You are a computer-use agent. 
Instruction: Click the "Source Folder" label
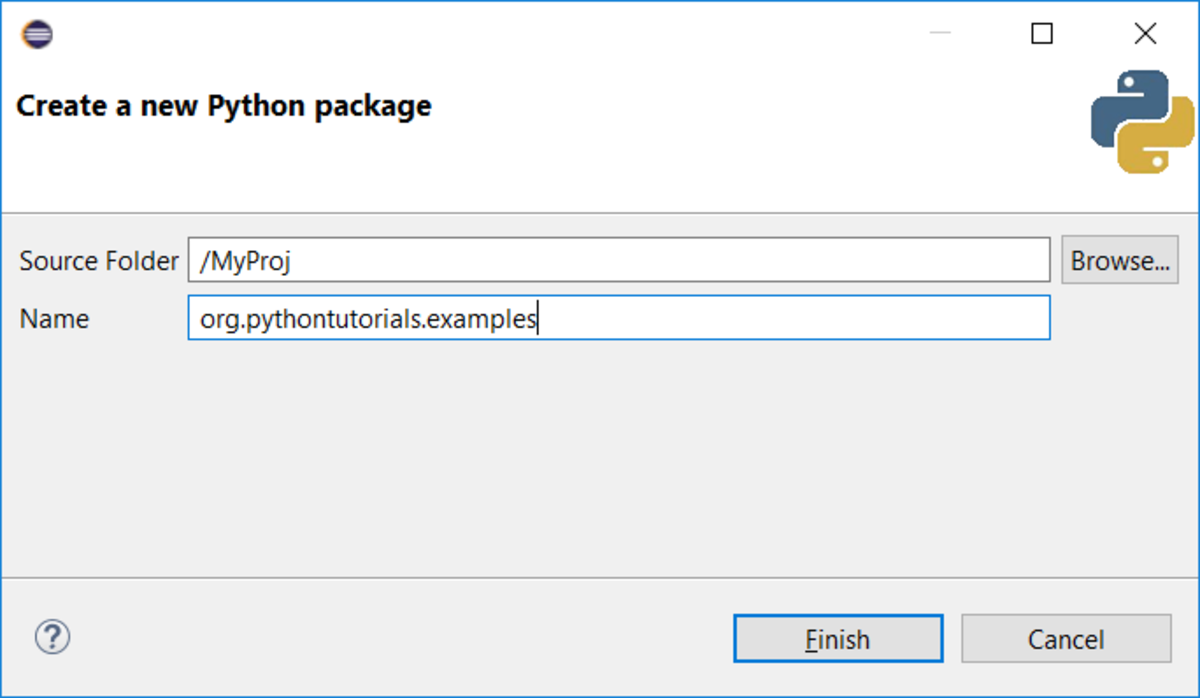pyautogui.click(x=98, y=261)
